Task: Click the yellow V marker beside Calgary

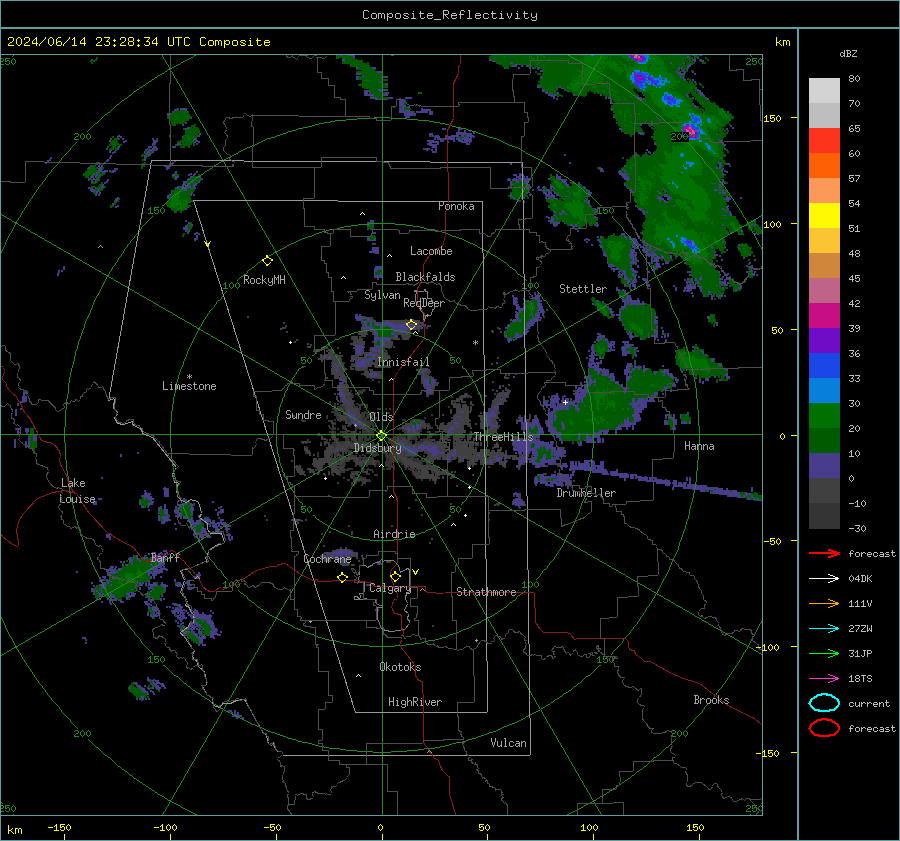Action: click(416, 572)
